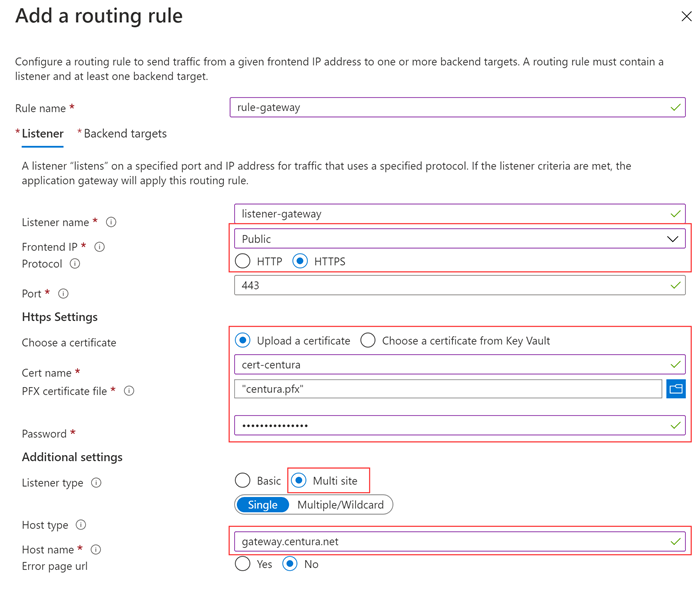Switch host type to Single
700x602 pixels.
(262, 505)
